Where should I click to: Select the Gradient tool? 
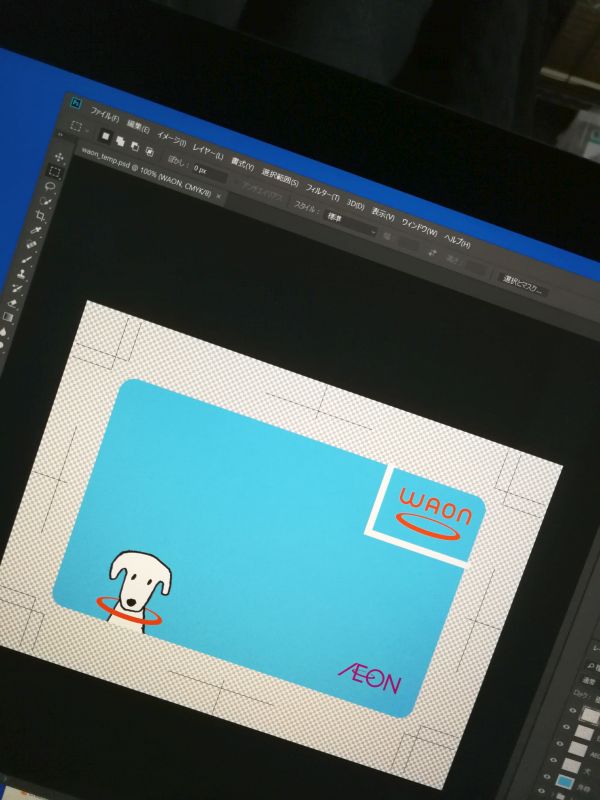(x=8, y=317)
